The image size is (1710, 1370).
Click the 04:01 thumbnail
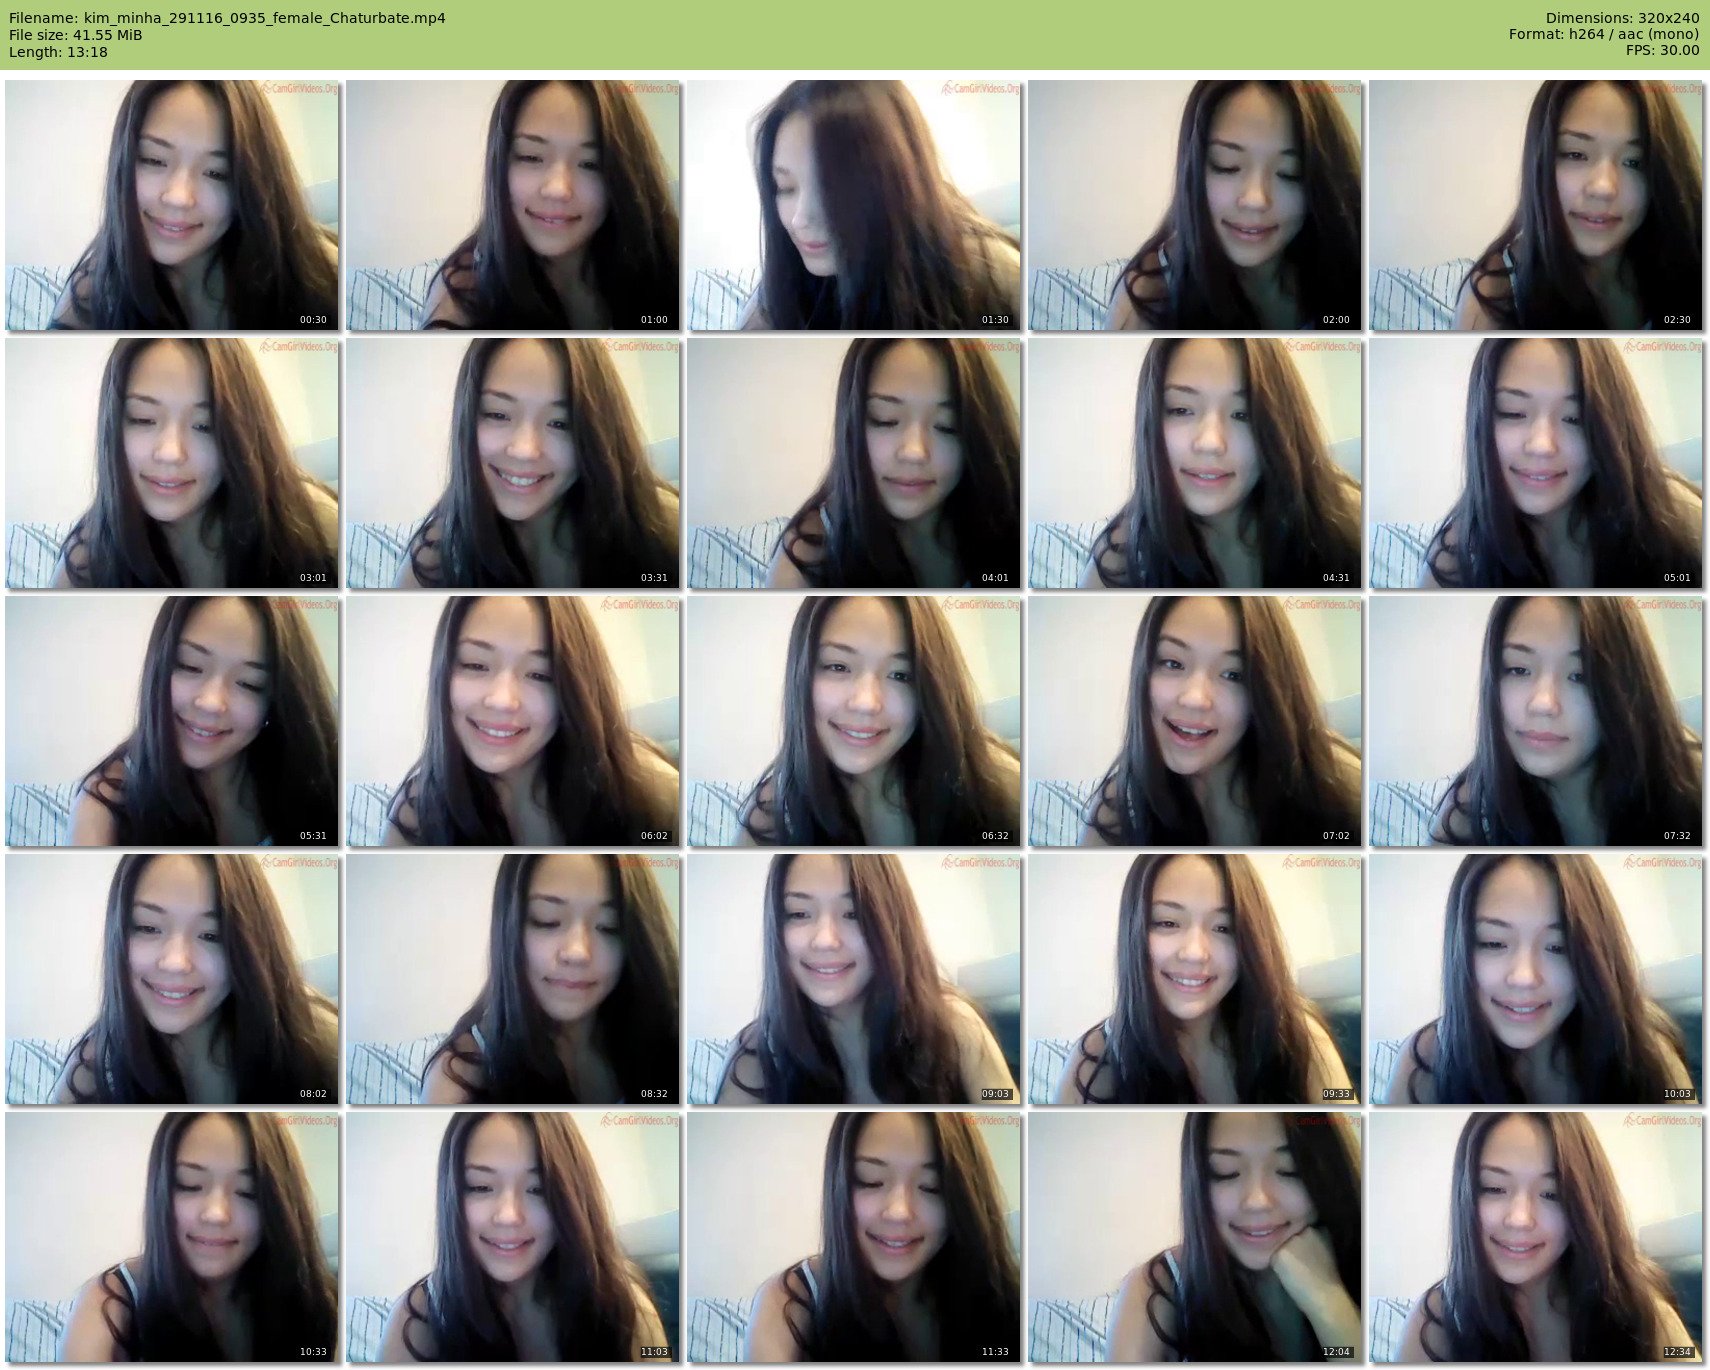coord(854,463)
